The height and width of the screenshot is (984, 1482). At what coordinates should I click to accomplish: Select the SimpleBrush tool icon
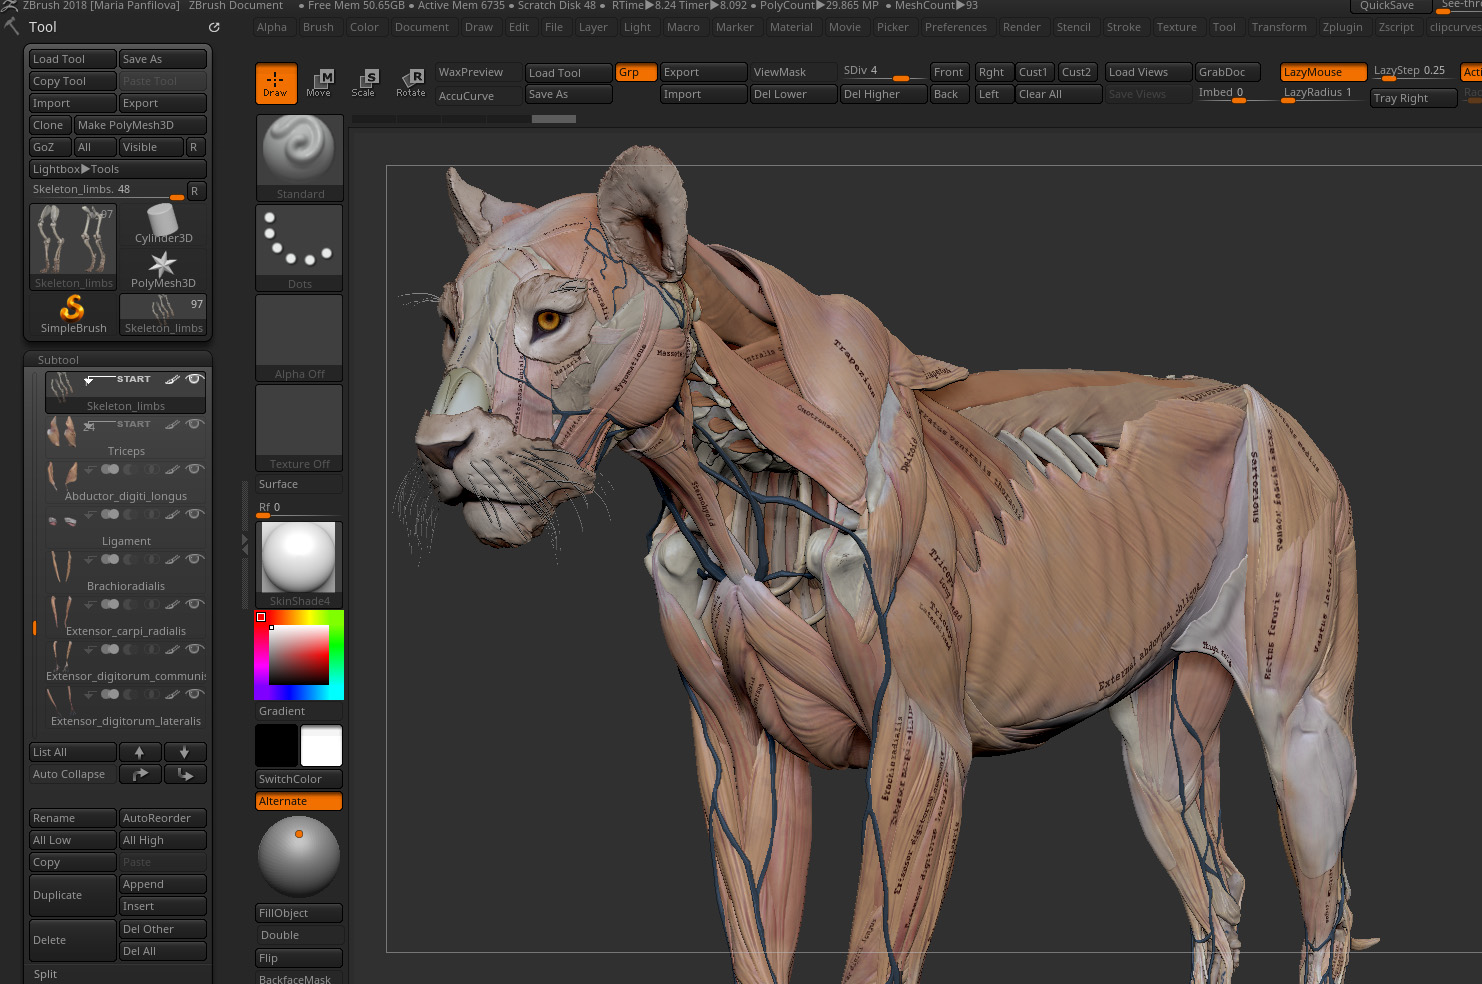click(73, 314)
